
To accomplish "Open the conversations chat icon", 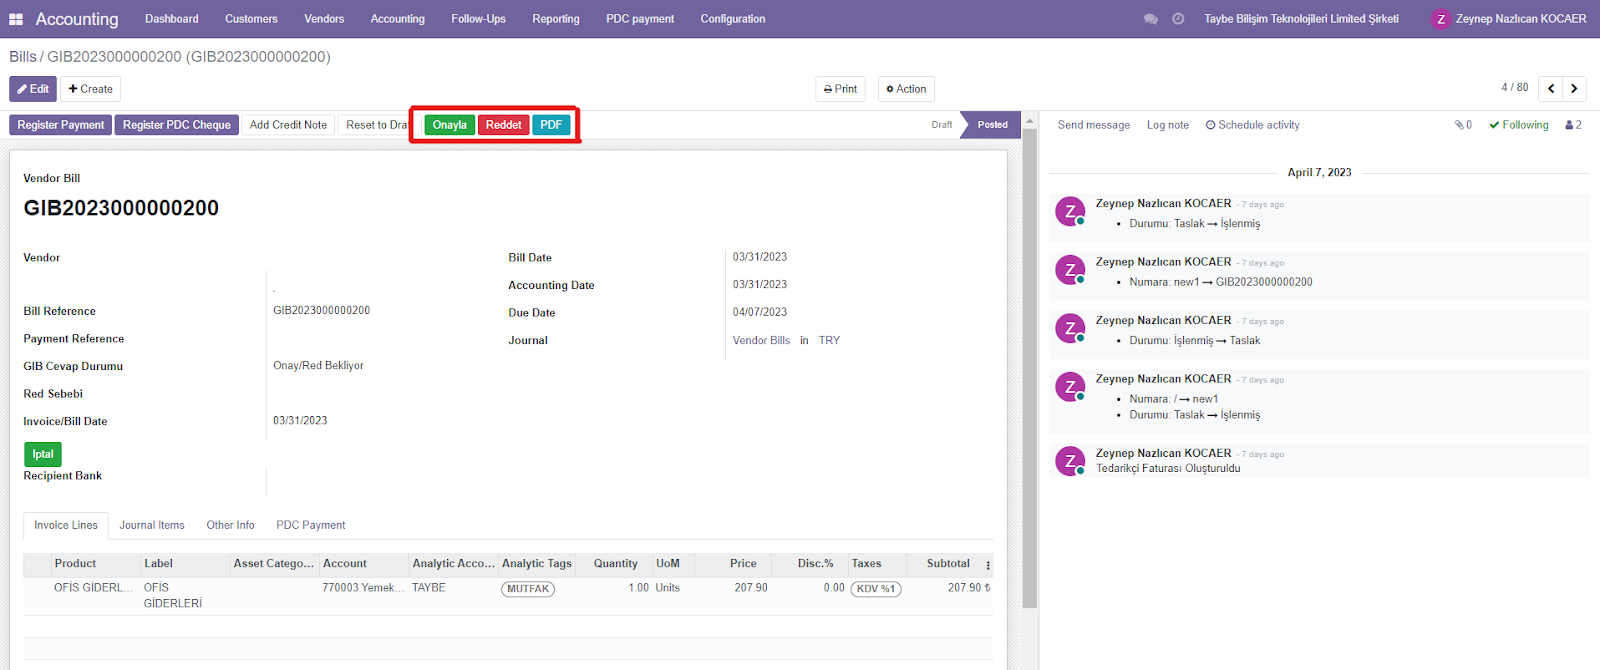I will click(1150, 19).
